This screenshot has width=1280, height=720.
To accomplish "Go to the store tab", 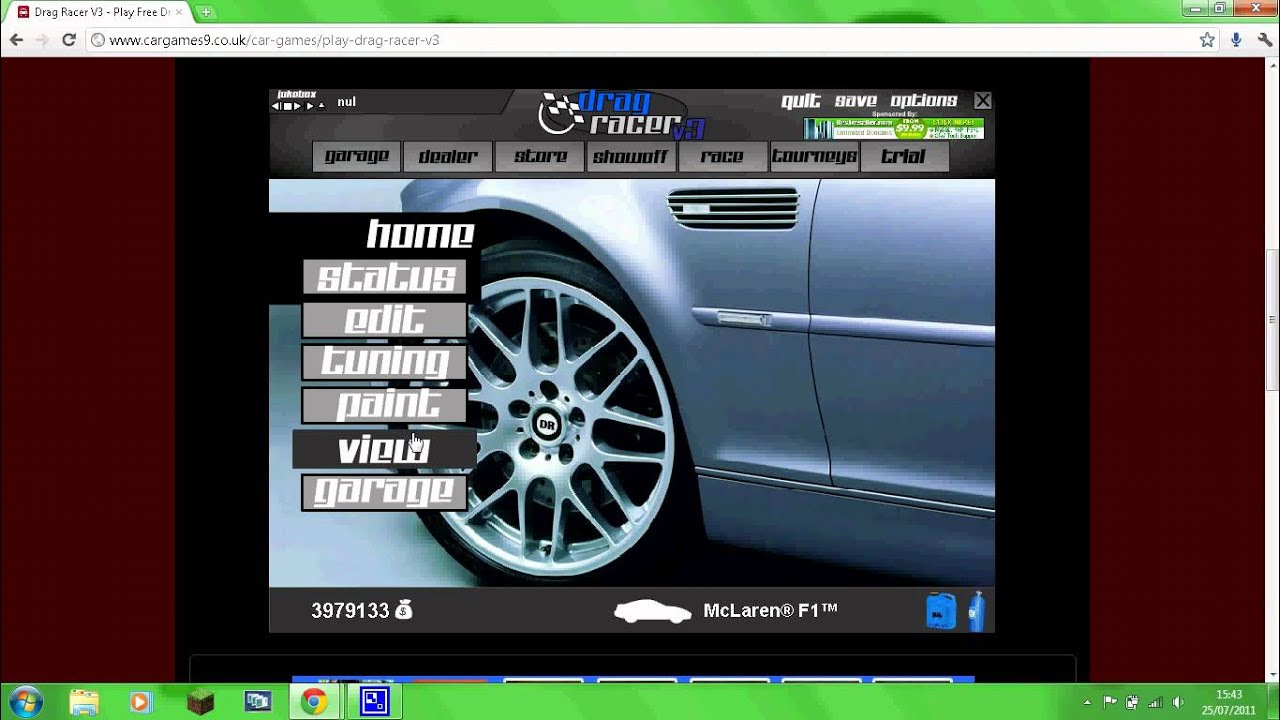I will point(540,156).
